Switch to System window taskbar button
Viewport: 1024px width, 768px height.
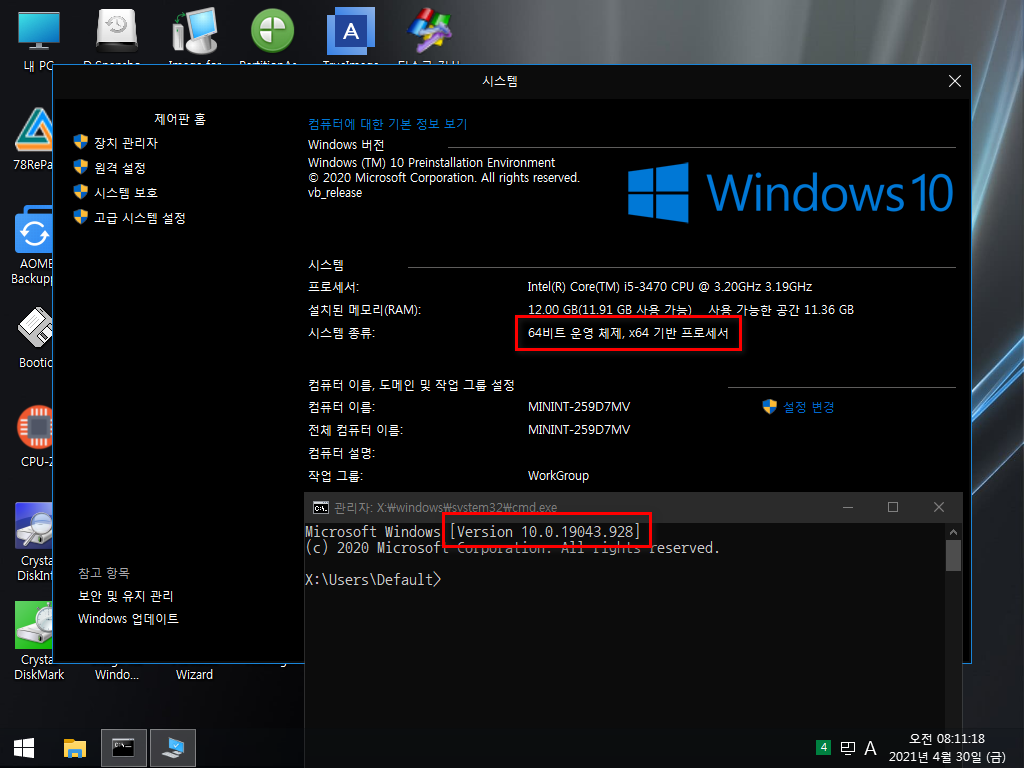pos(173,748)
